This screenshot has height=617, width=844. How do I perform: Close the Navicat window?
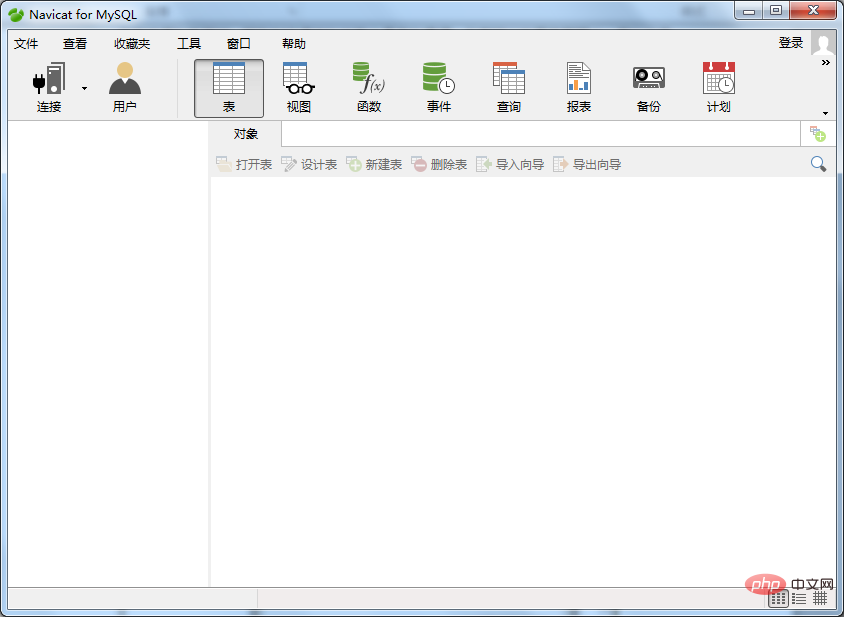813,10
